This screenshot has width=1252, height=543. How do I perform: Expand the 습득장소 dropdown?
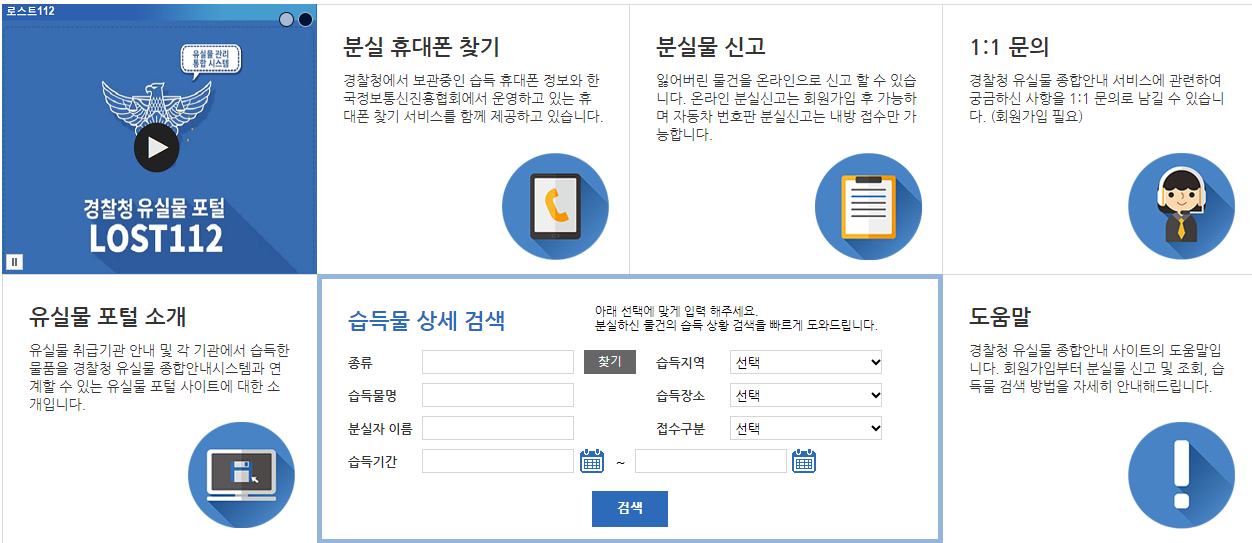click(806, 395)
